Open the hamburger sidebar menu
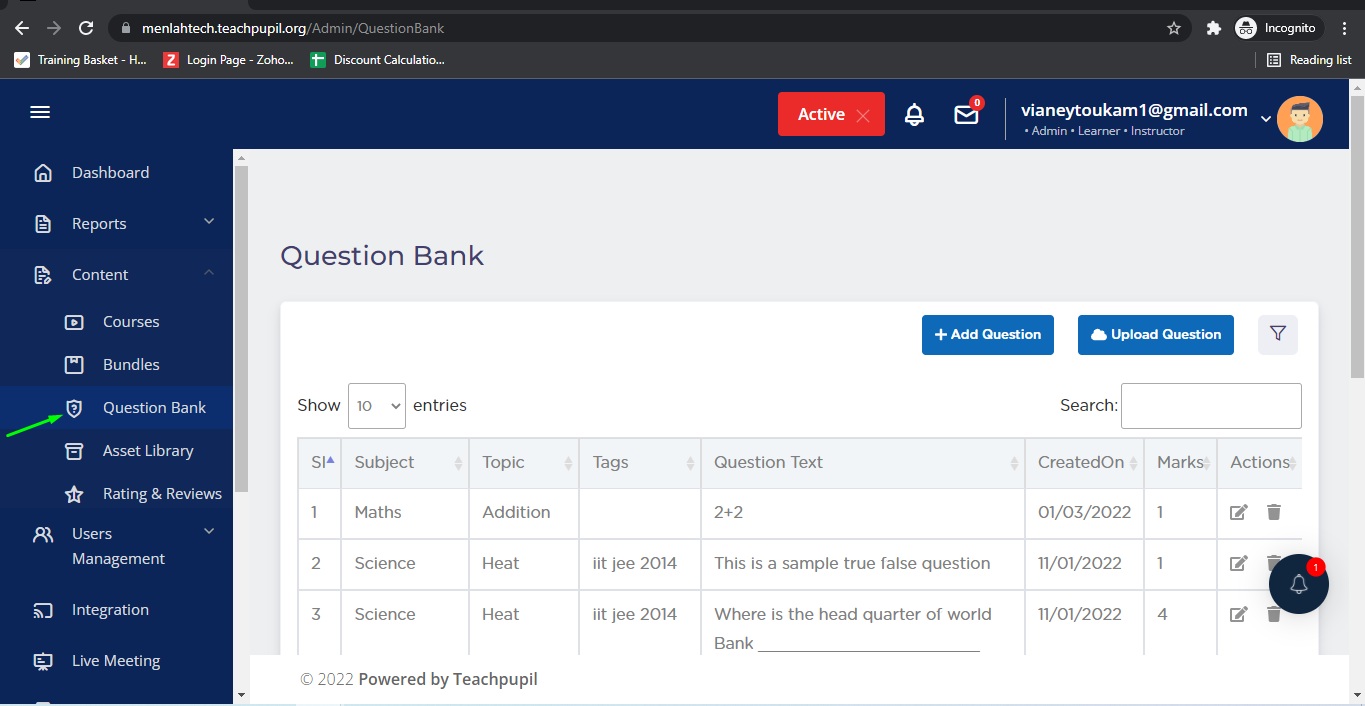Image resolution: width=1365 pixels, height=706 pixels. tap(40, 113)
